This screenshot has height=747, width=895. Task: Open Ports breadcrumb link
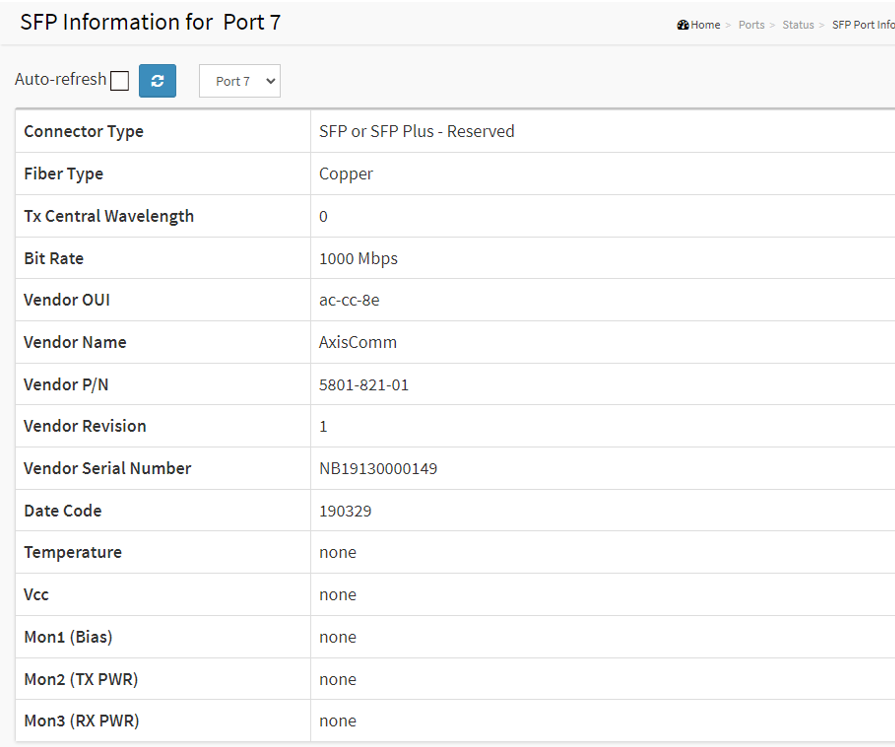coord(751,25)
